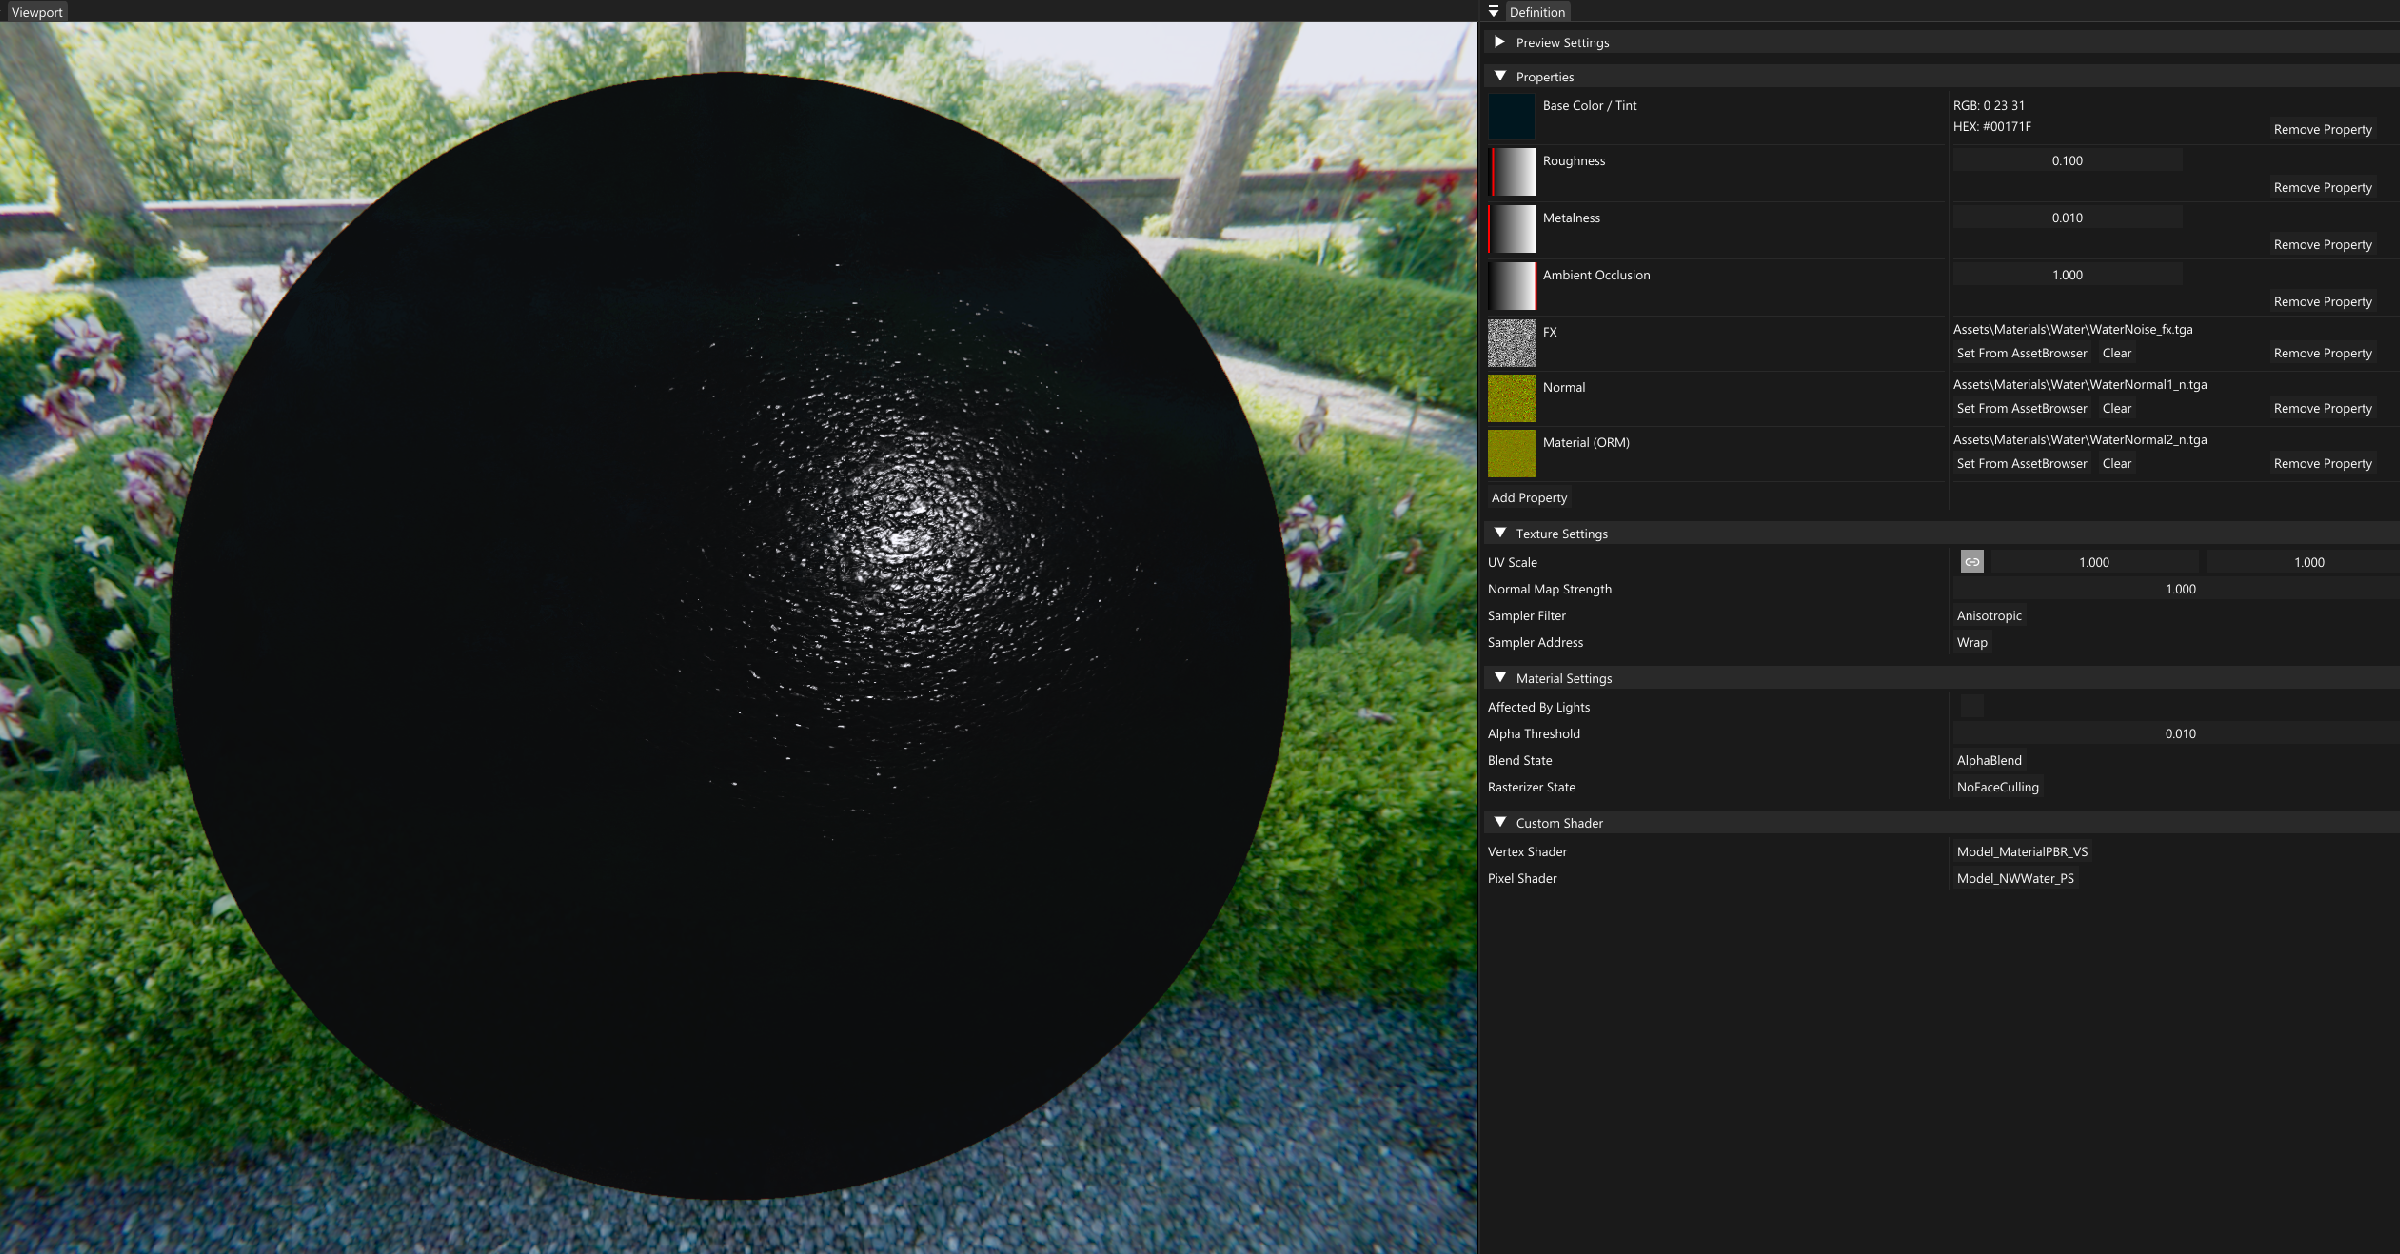Open the Pixel Shader Model_NWWater_PS dropdown
Screen dimensions: 2400x1254
pos(2015,878)
